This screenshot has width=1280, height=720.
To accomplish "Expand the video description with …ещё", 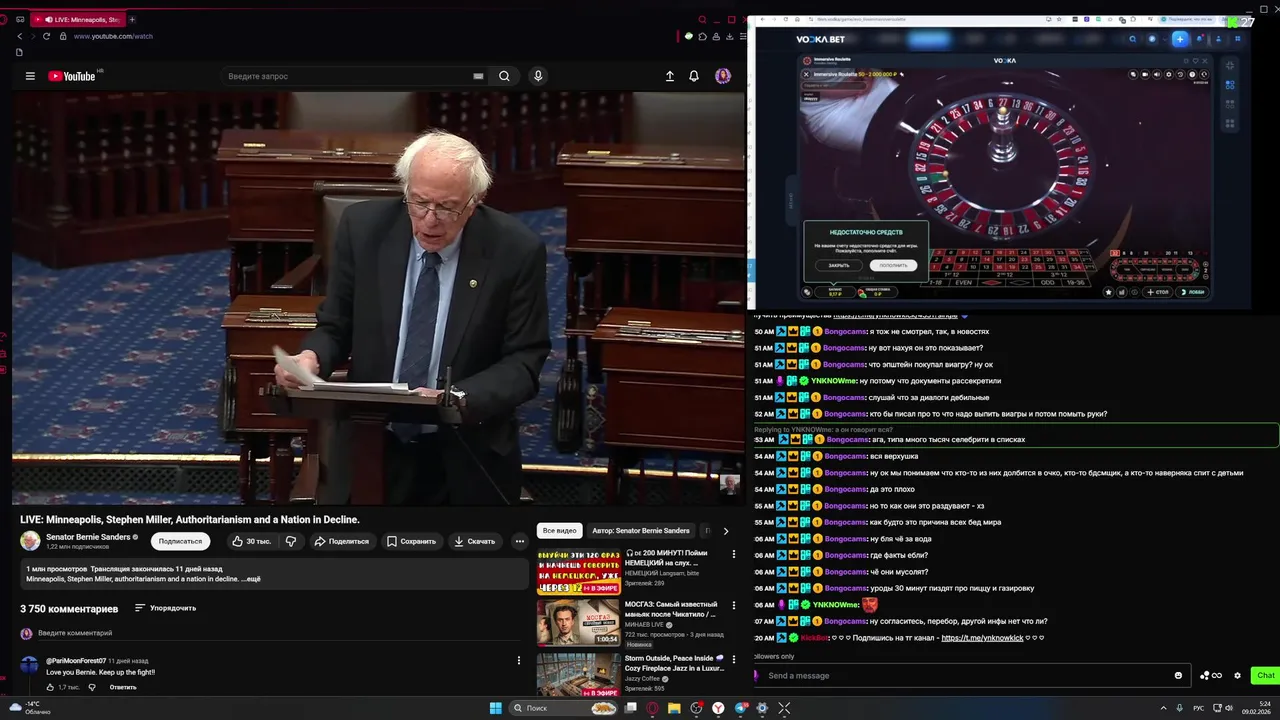I will [x=251, y=579].
